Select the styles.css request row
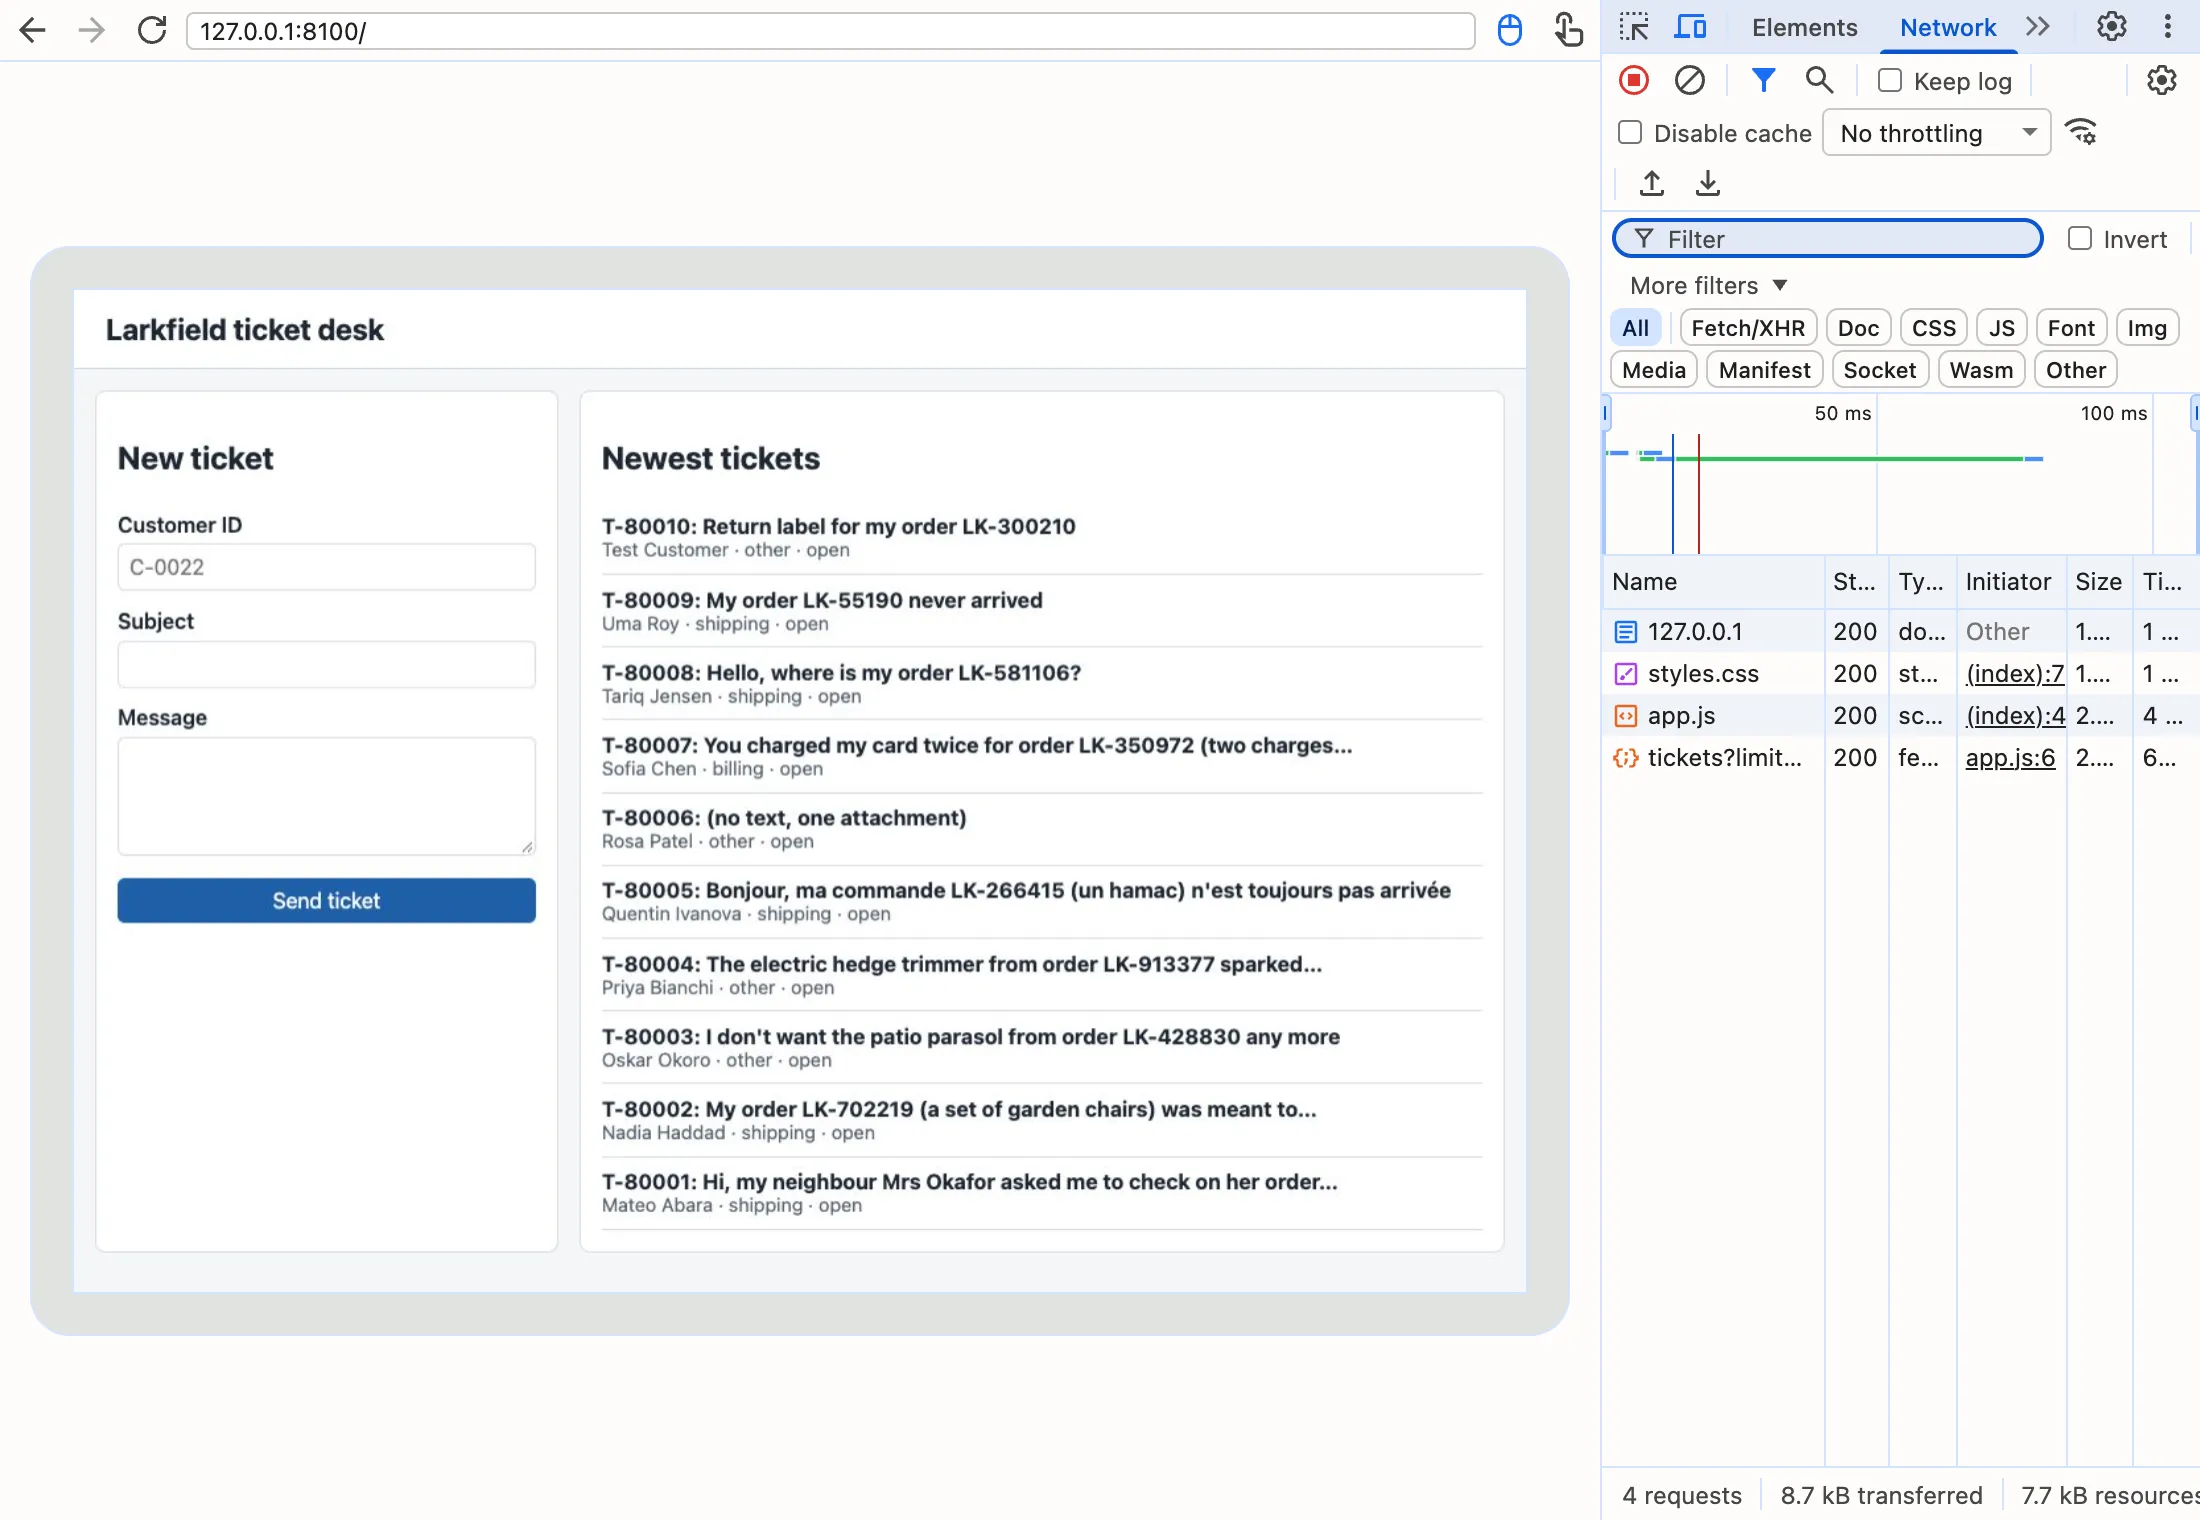The width and height of the screenshot is (2200, 1520). click(1900, 674)
